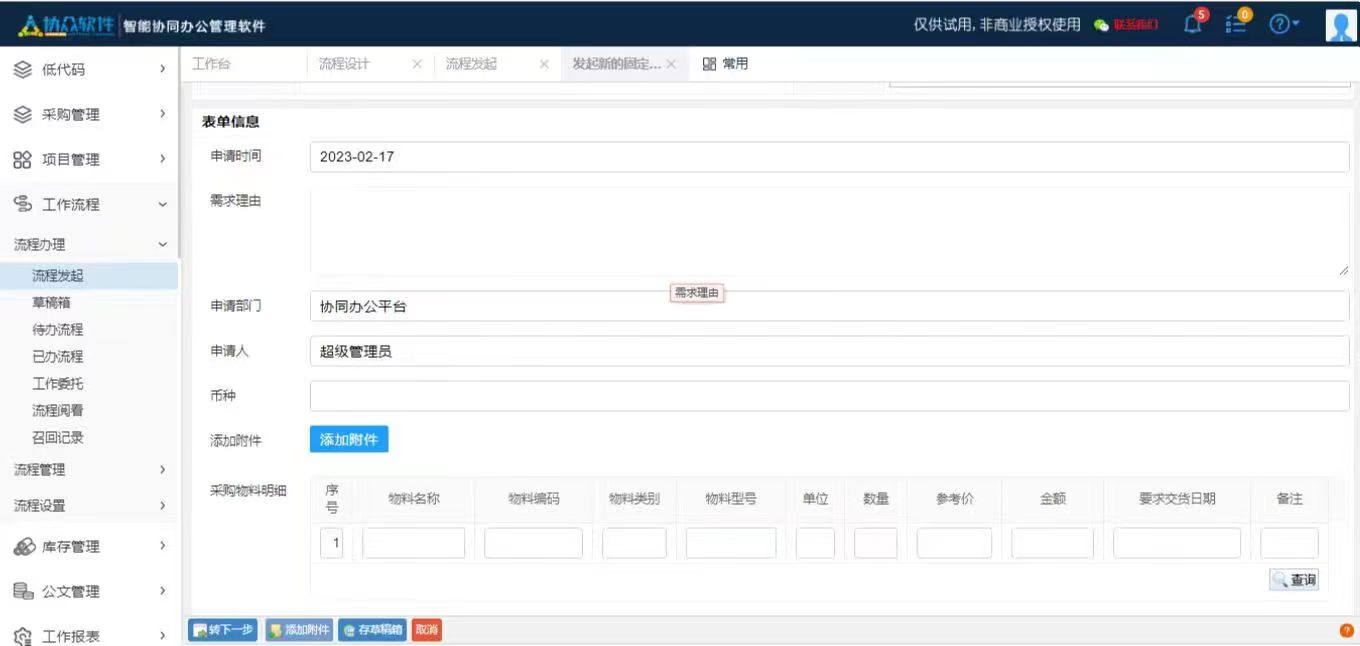Click the blue 添加附件 button

pyautogui.click(x=349, y=440)
